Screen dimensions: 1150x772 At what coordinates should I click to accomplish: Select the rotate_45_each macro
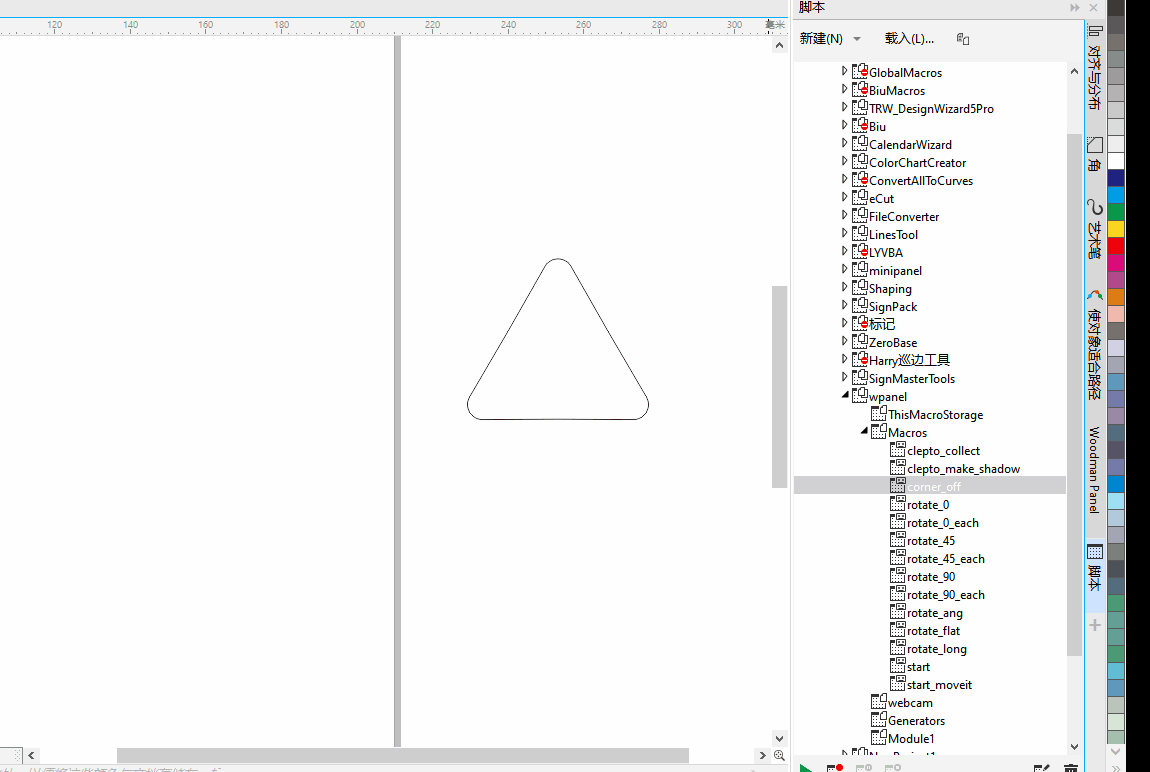[945, 559]
